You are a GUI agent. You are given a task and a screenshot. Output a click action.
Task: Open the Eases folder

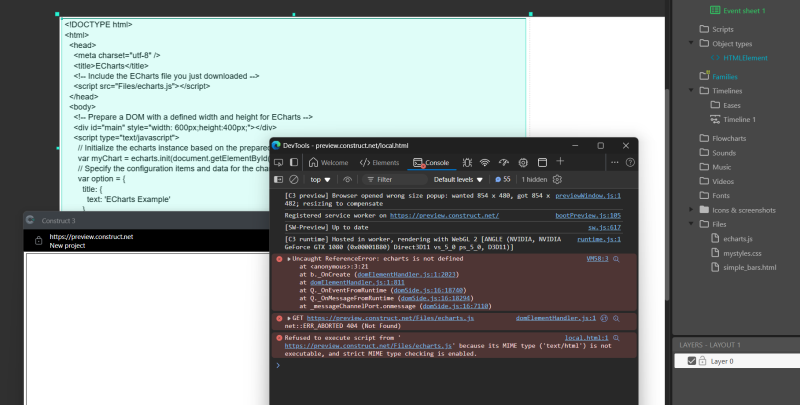(725, 105)
